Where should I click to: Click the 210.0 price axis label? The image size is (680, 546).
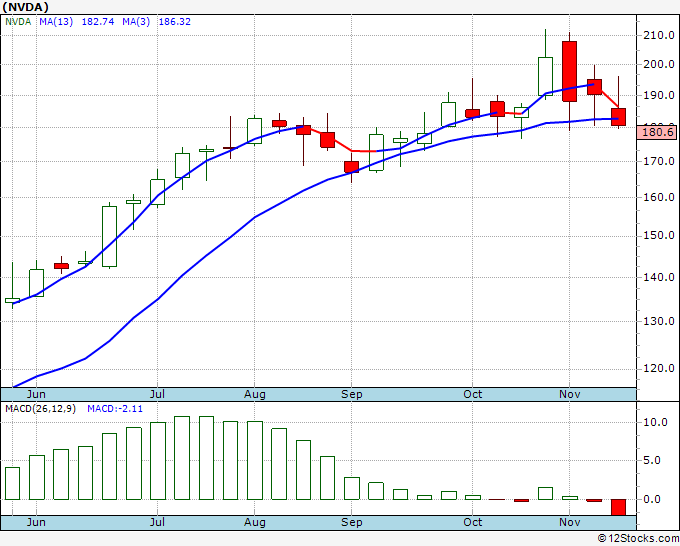pyautogui.click(x=658, y=35)
